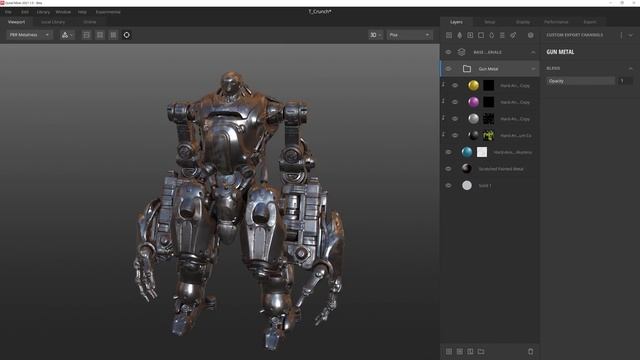Open the PBR Metalness dropdown
This screenshot has width=640, height=360.
click(29, 35)
